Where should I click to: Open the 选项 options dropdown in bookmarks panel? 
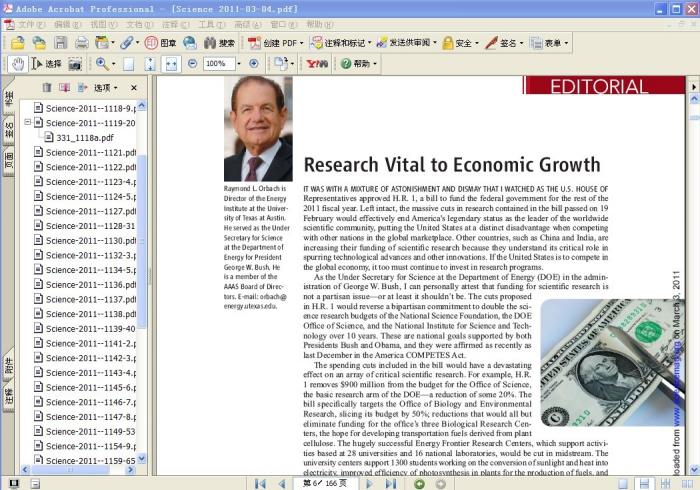(104, 88)
